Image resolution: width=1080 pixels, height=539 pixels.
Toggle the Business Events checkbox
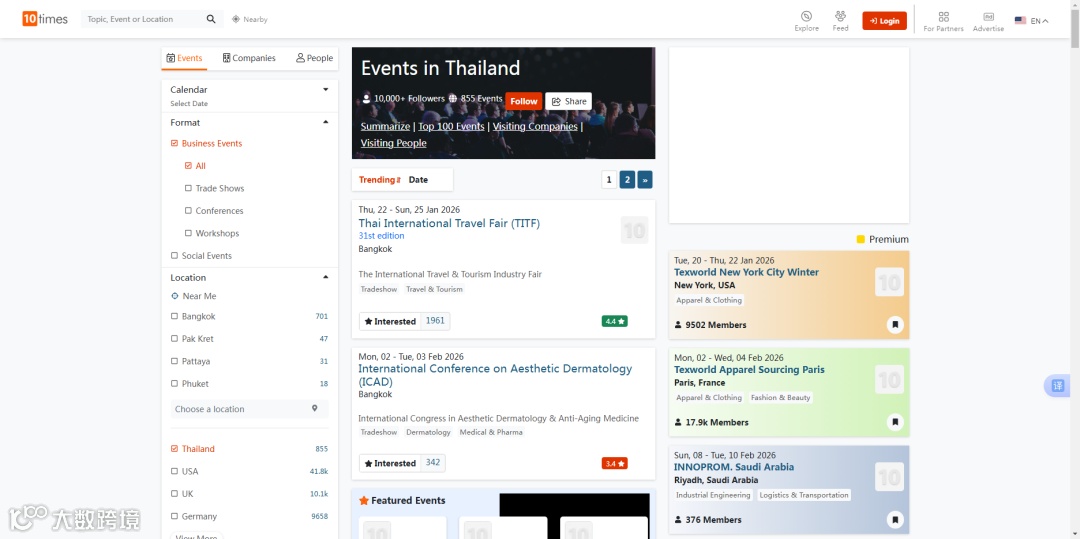[174, 143]
